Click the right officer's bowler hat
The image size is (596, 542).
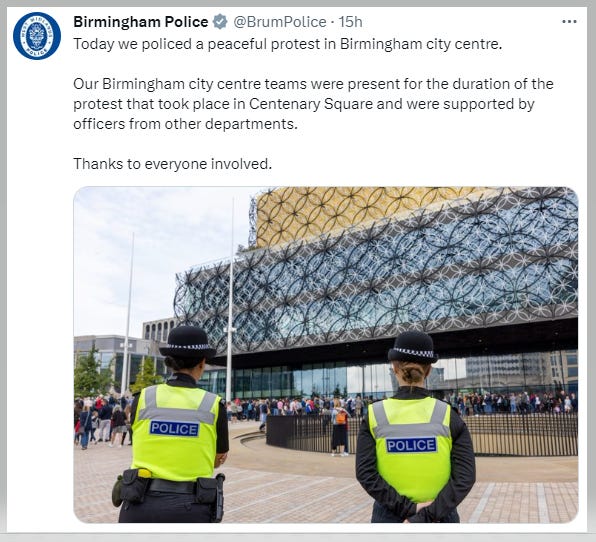413,347
